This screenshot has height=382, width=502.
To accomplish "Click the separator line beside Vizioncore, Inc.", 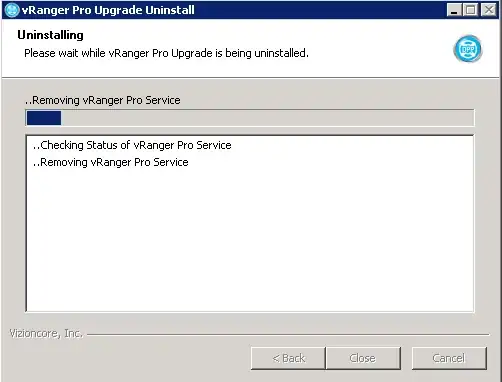I will (x=288, y=334).
